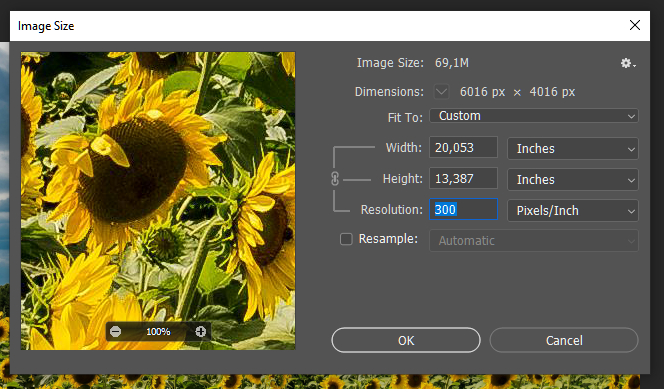Toggle the constrain proportions chain link icon

(x=335, y=179)
